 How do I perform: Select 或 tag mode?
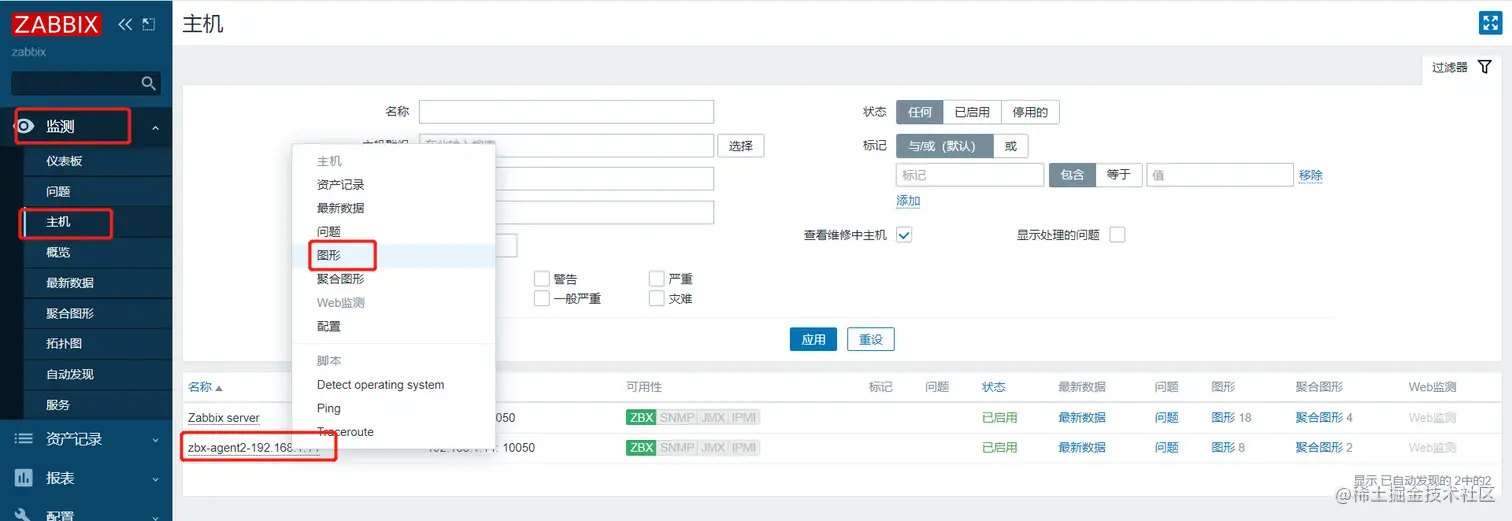click(1010, 146)
